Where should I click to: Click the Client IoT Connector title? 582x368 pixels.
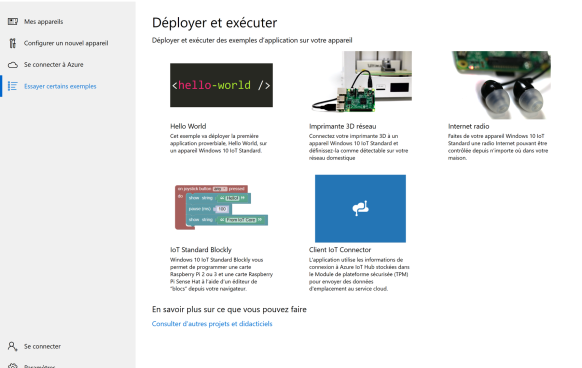coord(340,250)
